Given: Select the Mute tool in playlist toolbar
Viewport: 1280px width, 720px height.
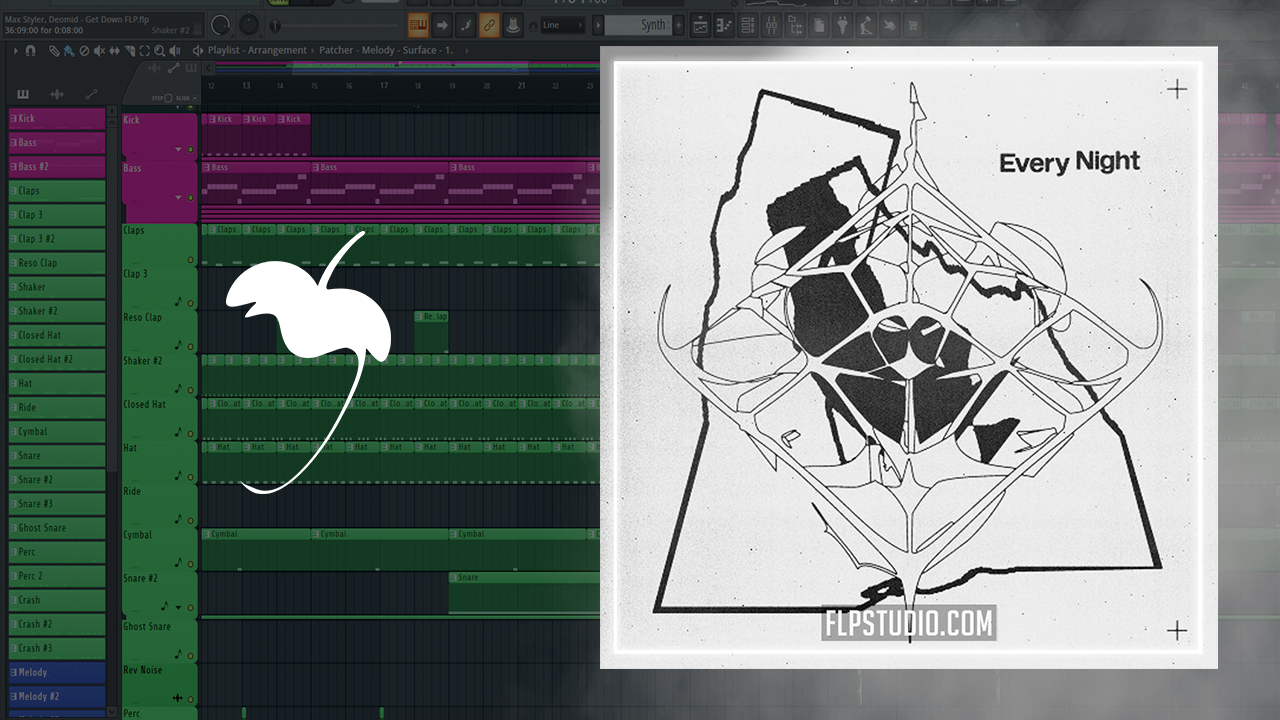Looking at the screenshot, I should point(99,51).
